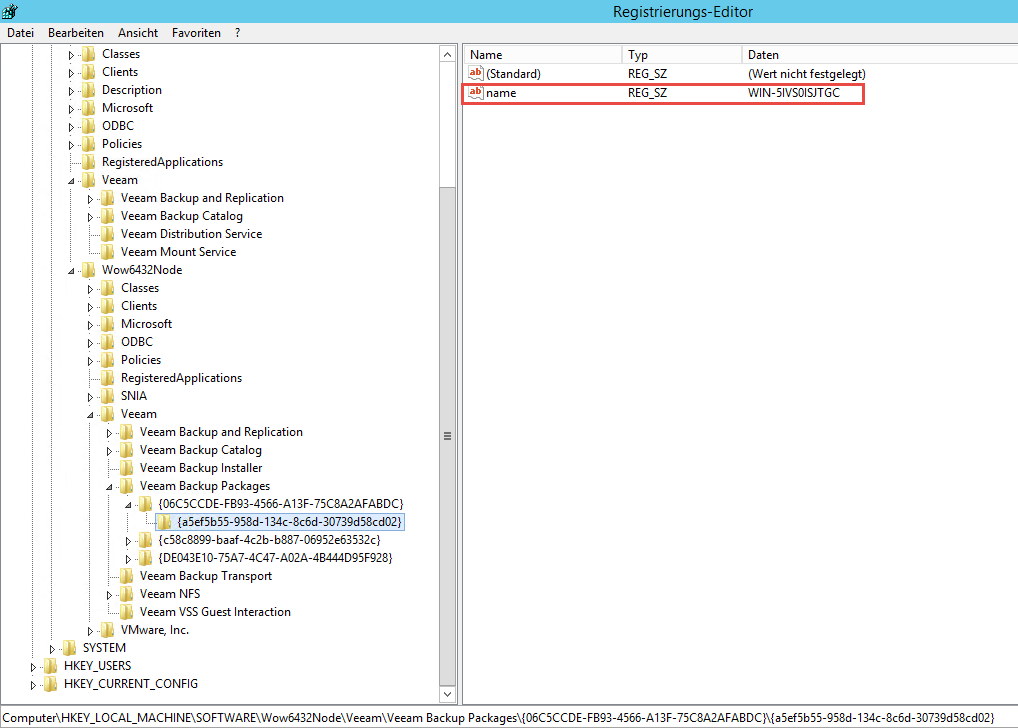Click the folder icon of Veeam NFS
The height and width of the screenshot is (728, 1018).
coord(127,594)
